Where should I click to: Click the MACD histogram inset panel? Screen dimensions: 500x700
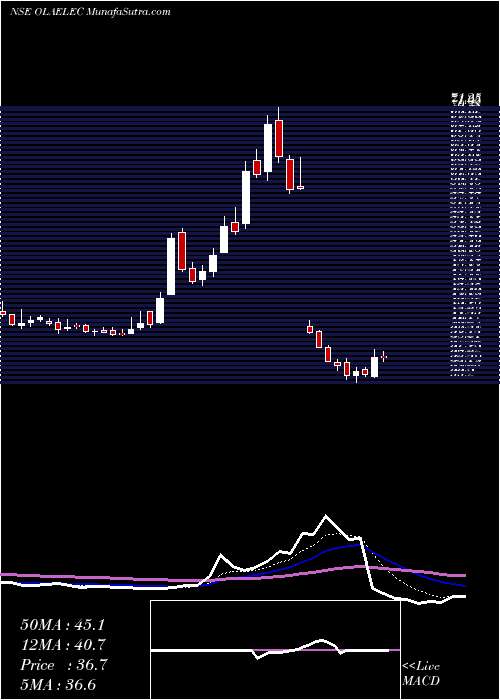(x=275, y=650)
